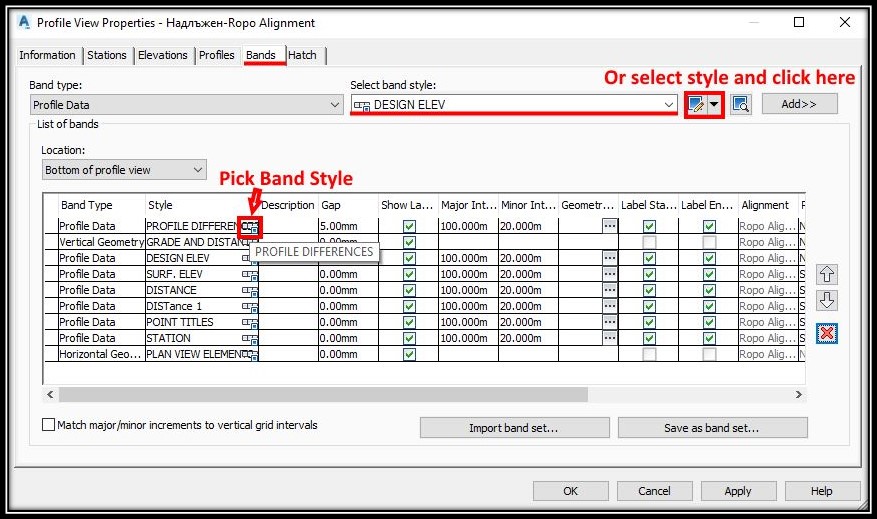Screen dimensions: 877x519
Task: Click the Alignment column header
Action: coord(768,205)
